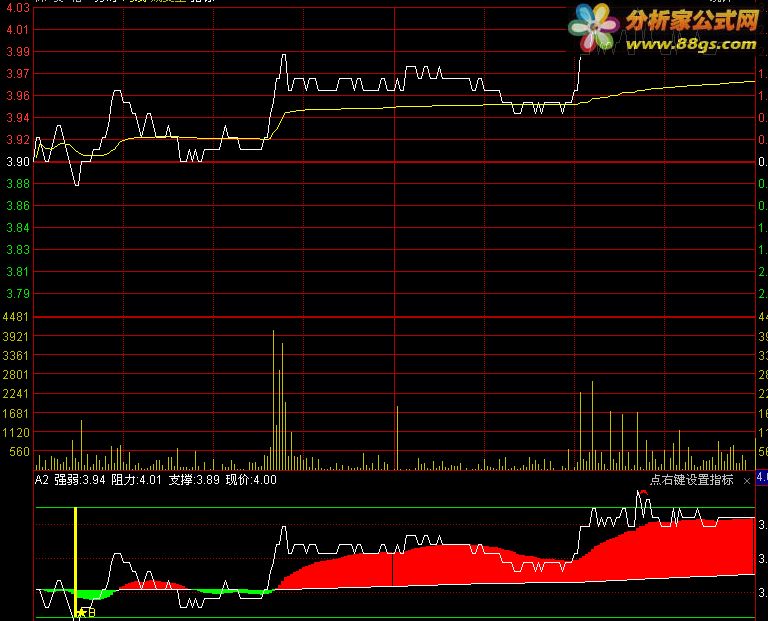
Task: Click the '点右键设置指标' indicator settings hint
Action: [692, 480]
